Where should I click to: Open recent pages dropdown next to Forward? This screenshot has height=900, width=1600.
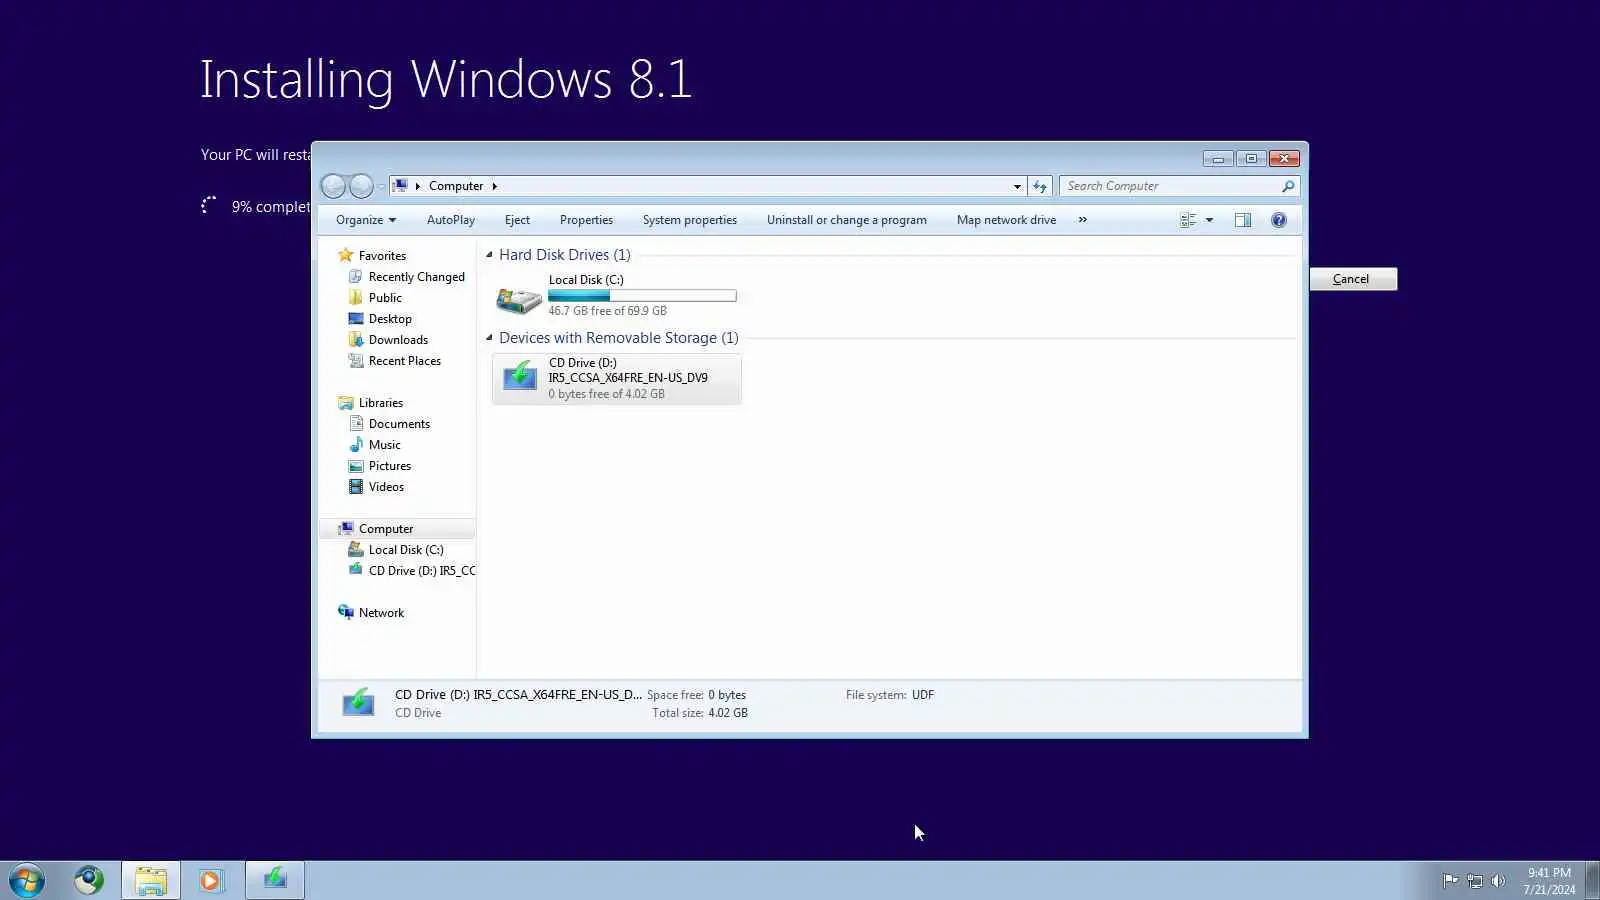click(x=381, y=187)
